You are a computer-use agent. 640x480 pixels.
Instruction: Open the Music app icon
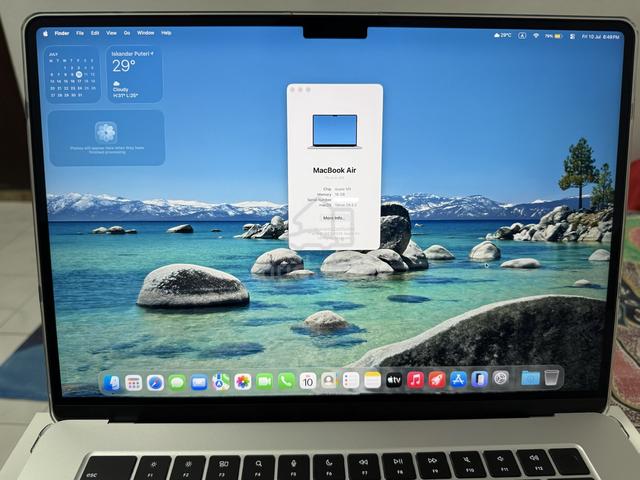pos(415,380)
